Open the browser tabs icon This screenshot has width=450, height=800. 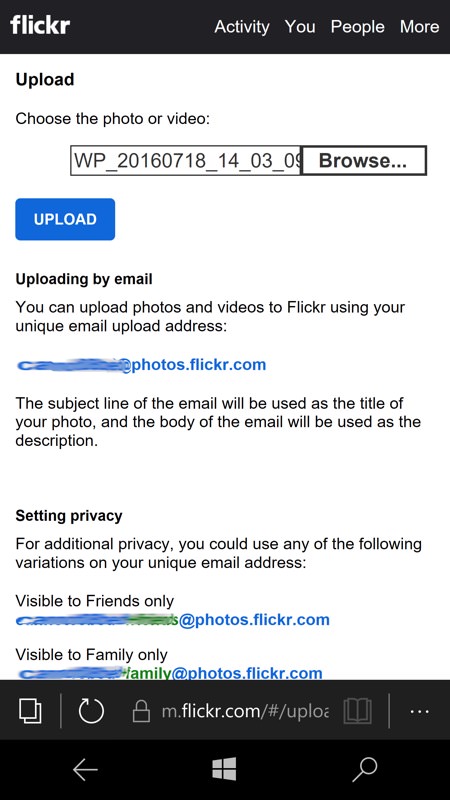(x=30, y=710)
